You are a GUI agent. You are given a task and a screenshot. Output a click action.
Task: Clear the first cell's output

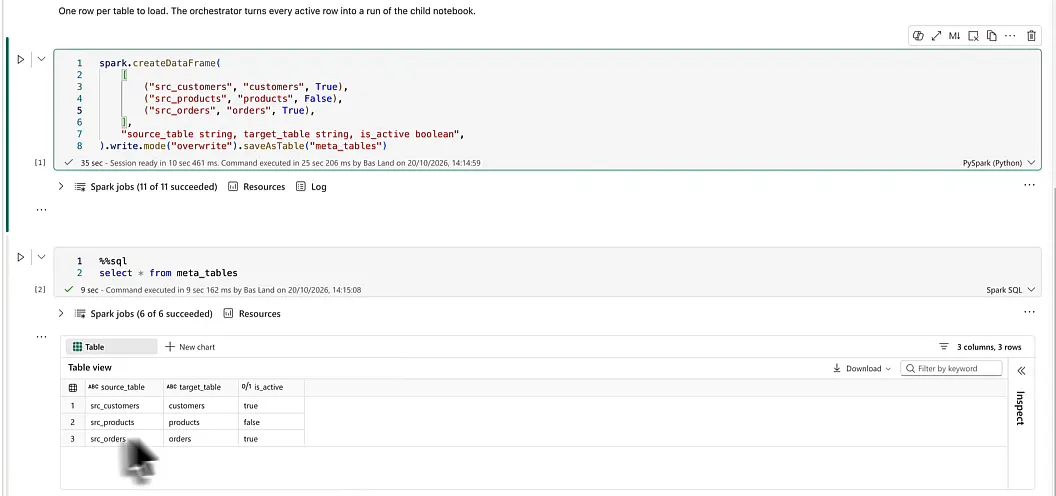973,36
